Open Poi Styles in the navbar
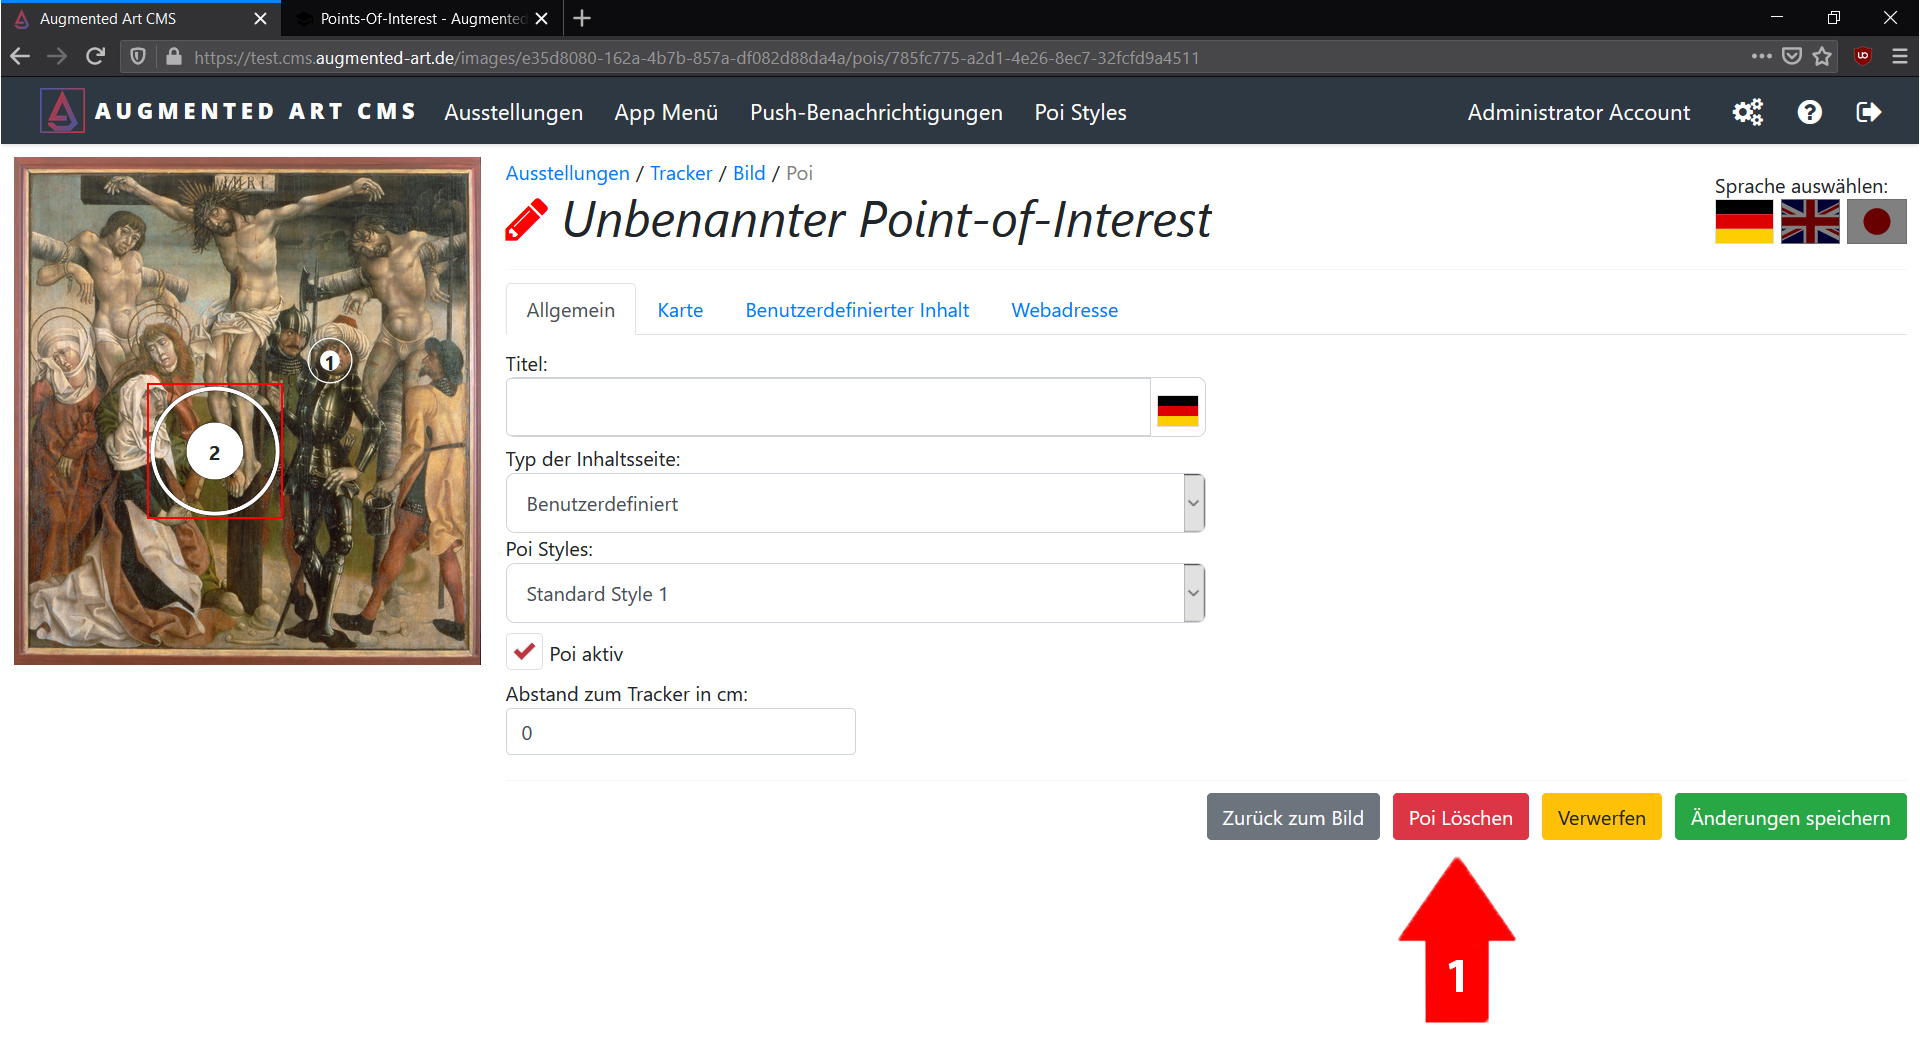 click(1080, 112)
